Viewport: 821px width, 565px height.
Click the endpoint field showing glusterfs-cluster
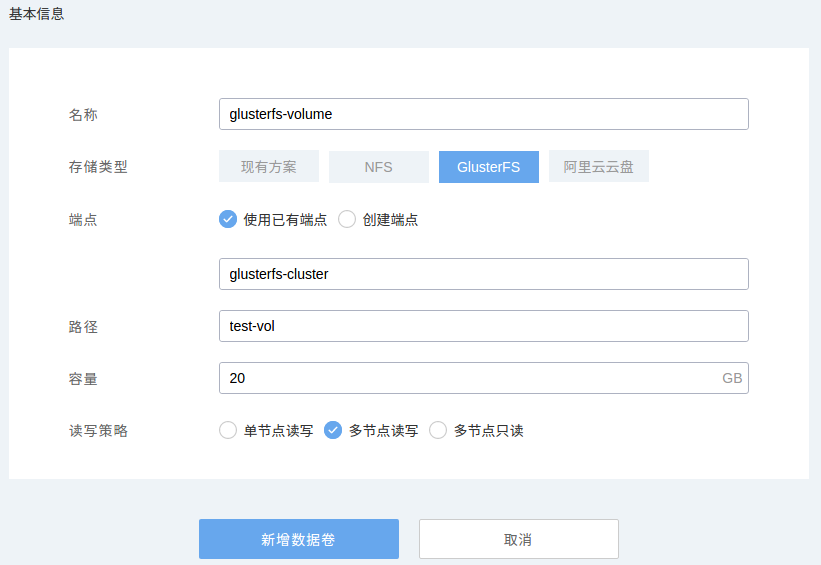click(x=483, y=274)
